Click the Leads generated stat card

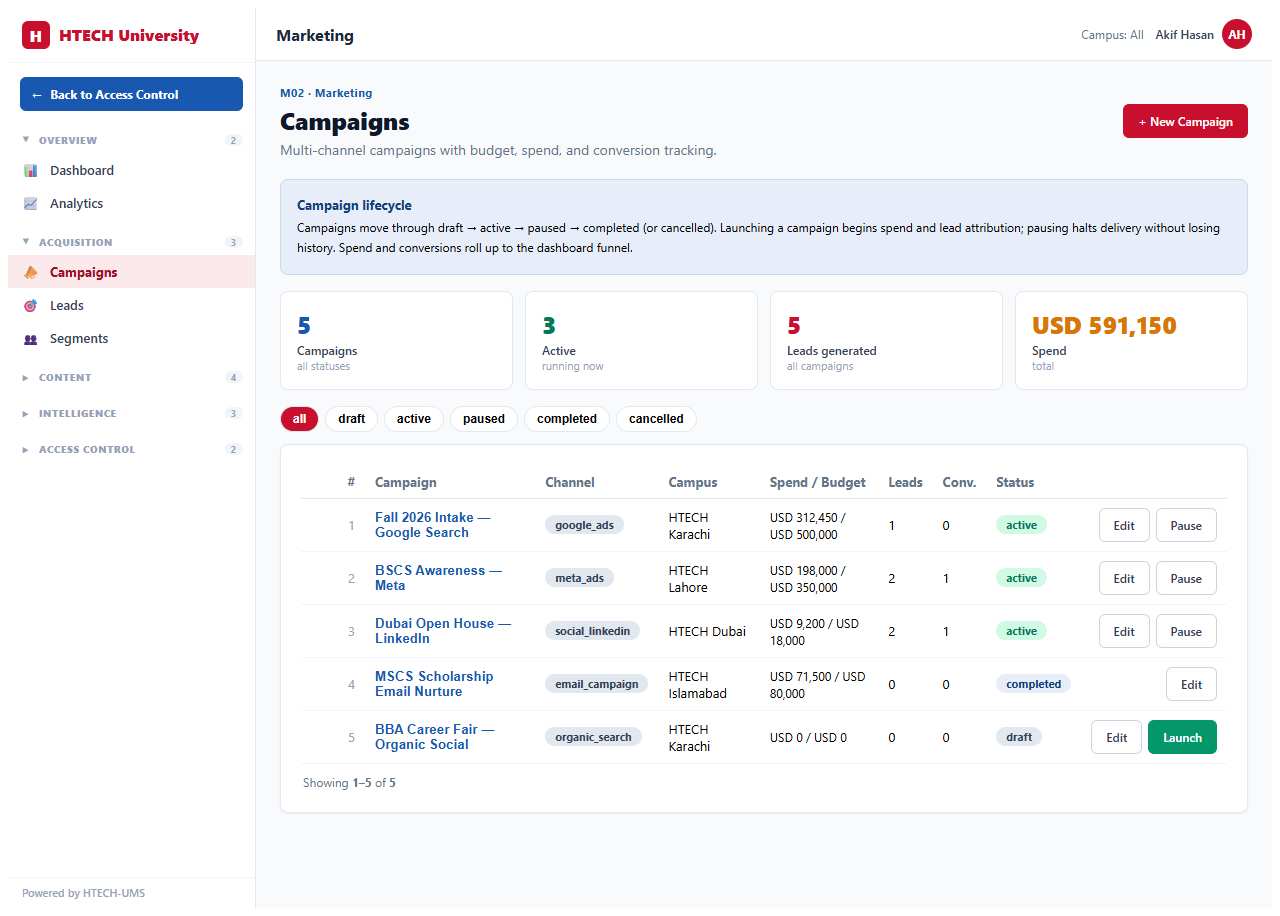pyautogui.click(x=886, y=340)
